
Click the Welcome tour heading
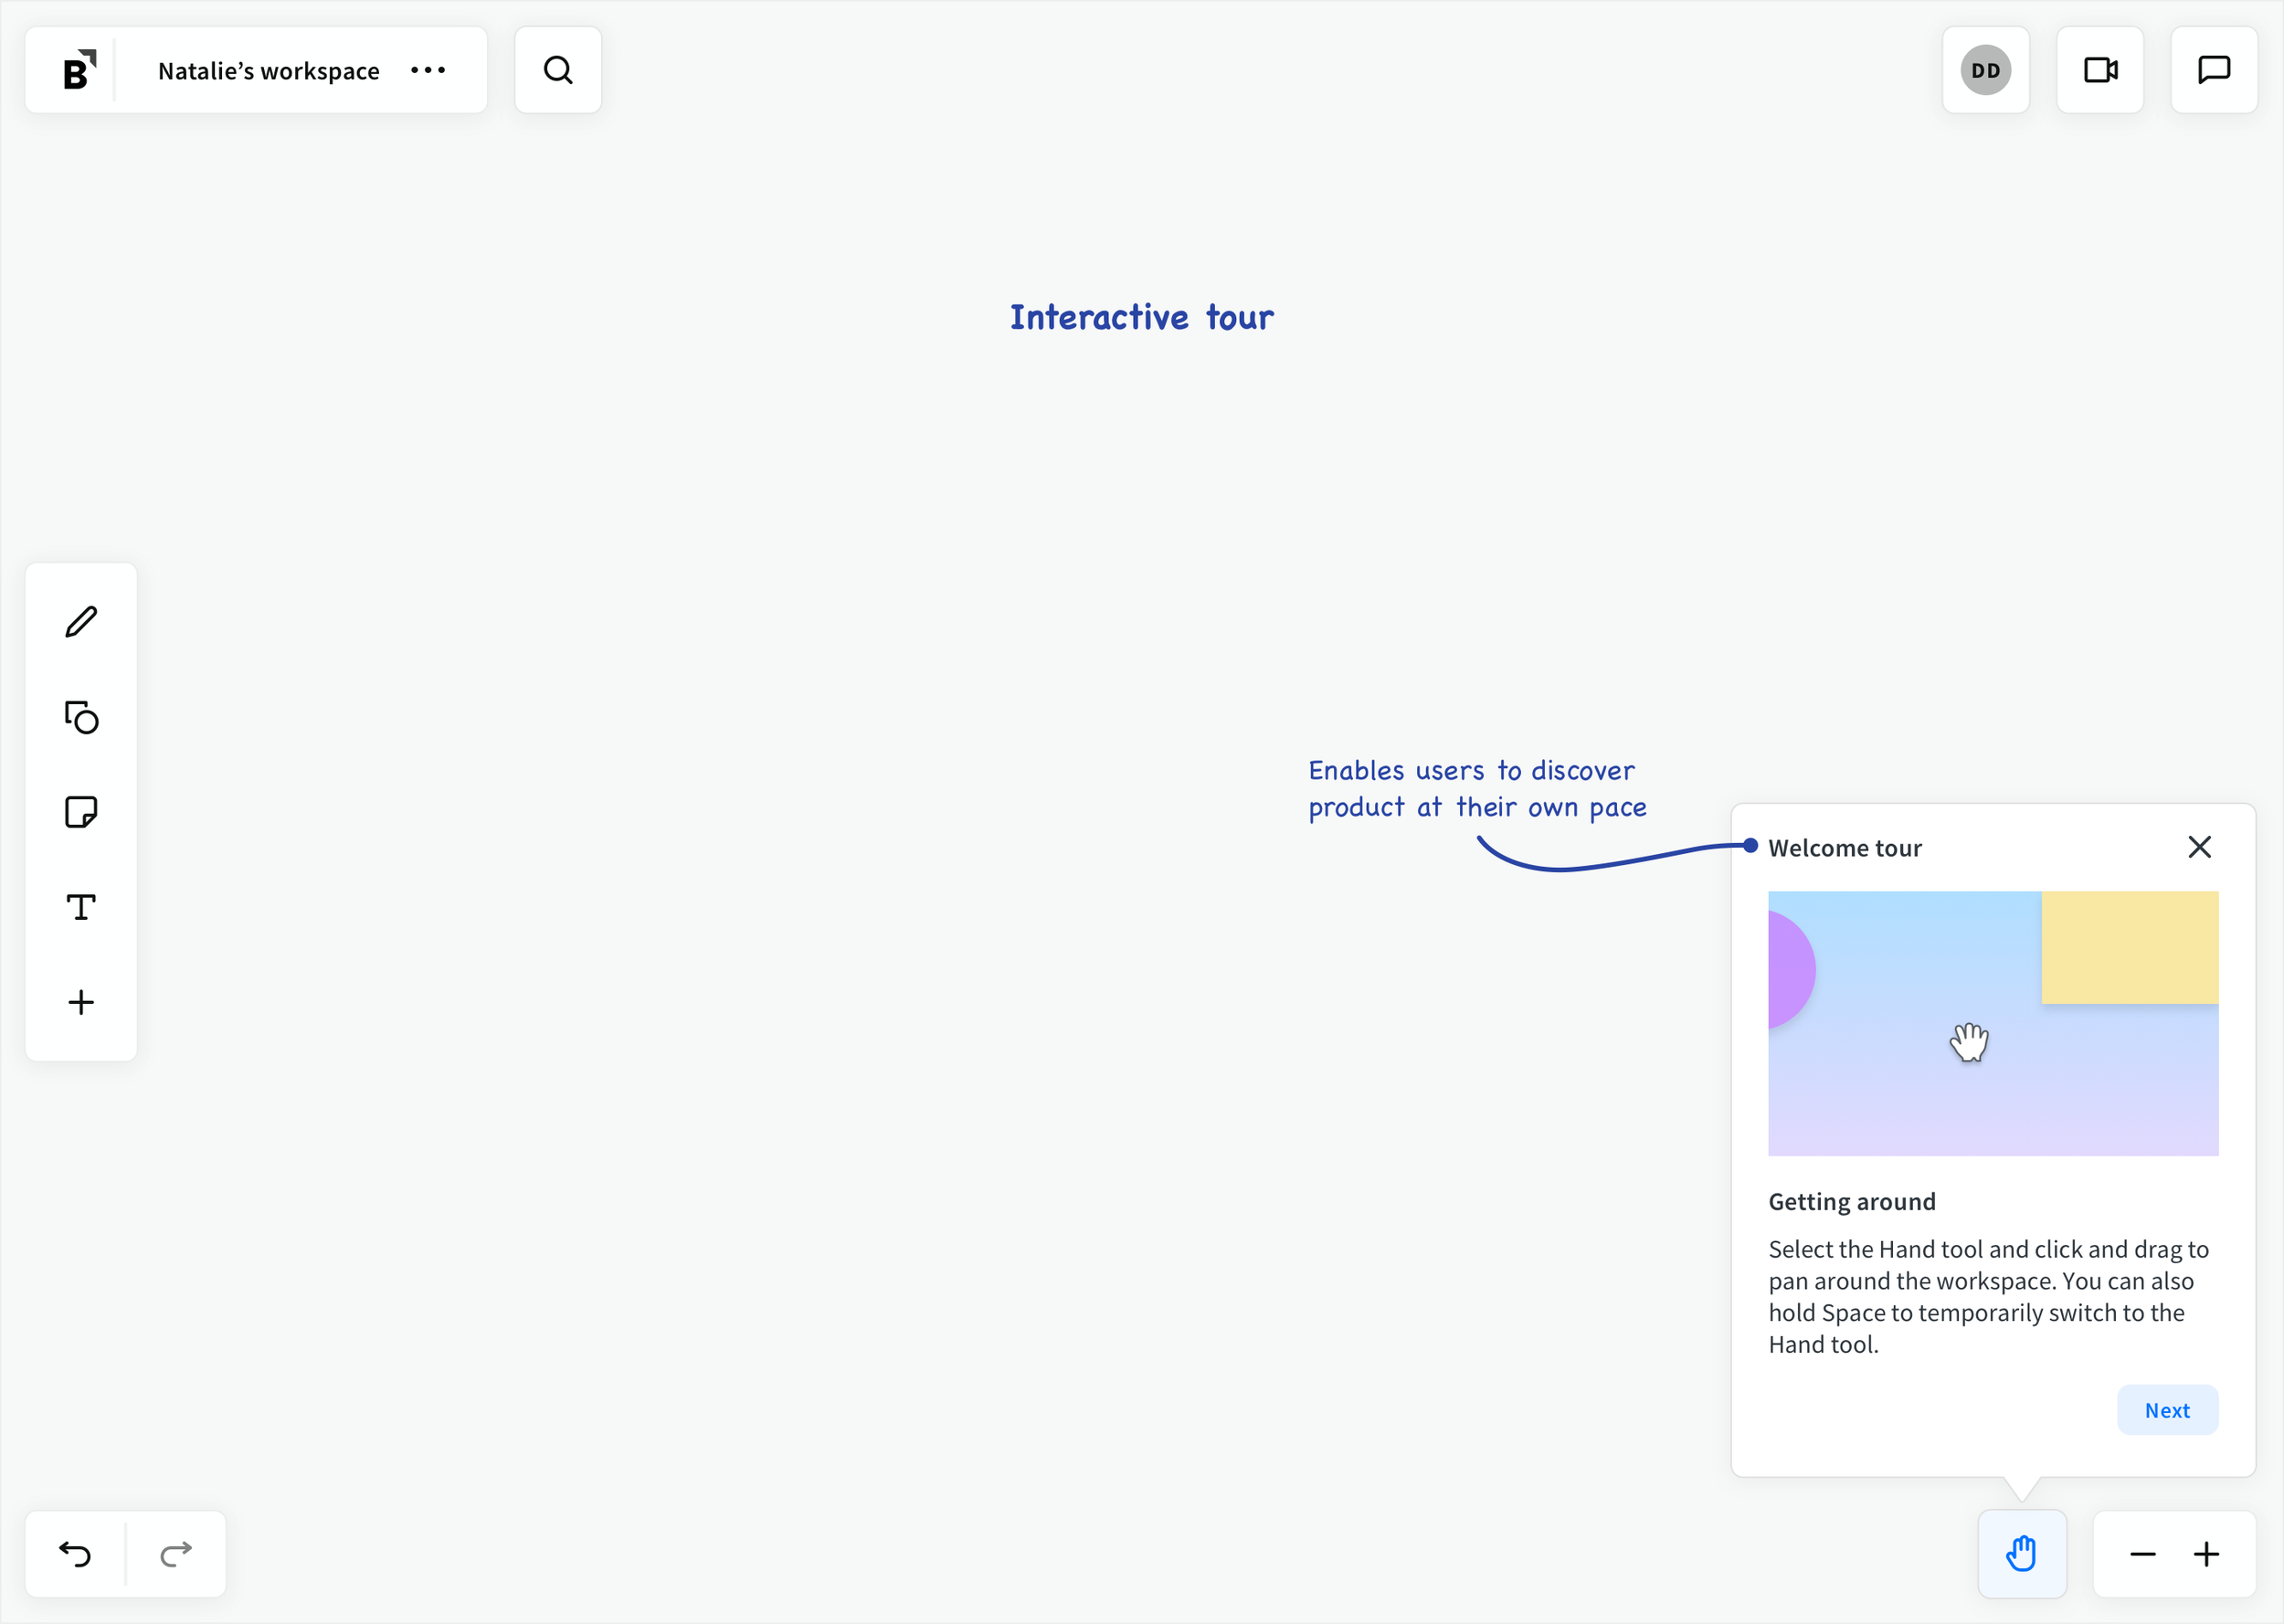[x=1844, y=848]
